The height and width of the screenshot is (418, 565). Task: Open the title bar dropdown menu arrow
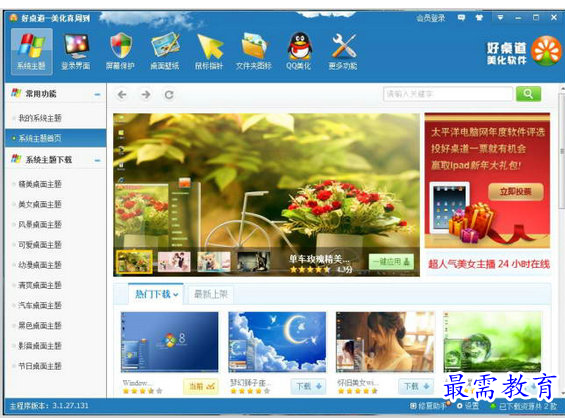[500, 17]
